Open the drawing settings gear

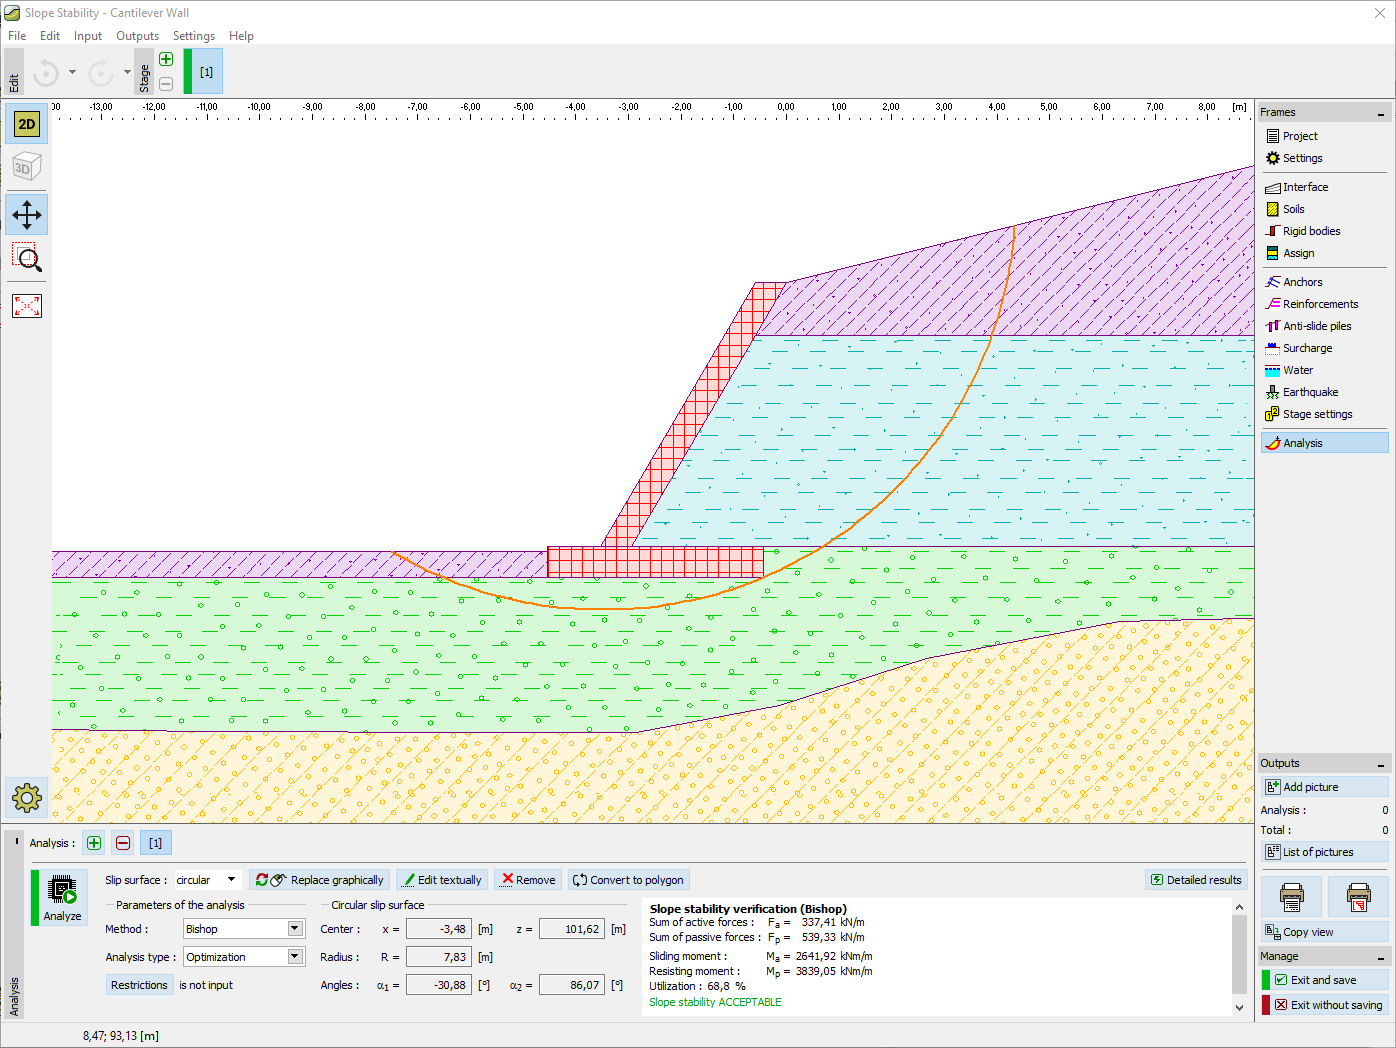click(26, 797)
